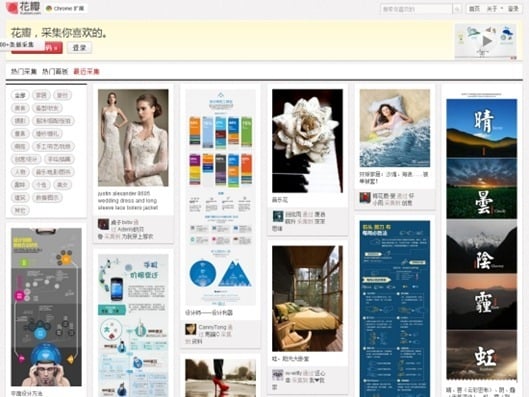
Task: Select the 婚纱婚礼 category tag
Action: (47, 134)
